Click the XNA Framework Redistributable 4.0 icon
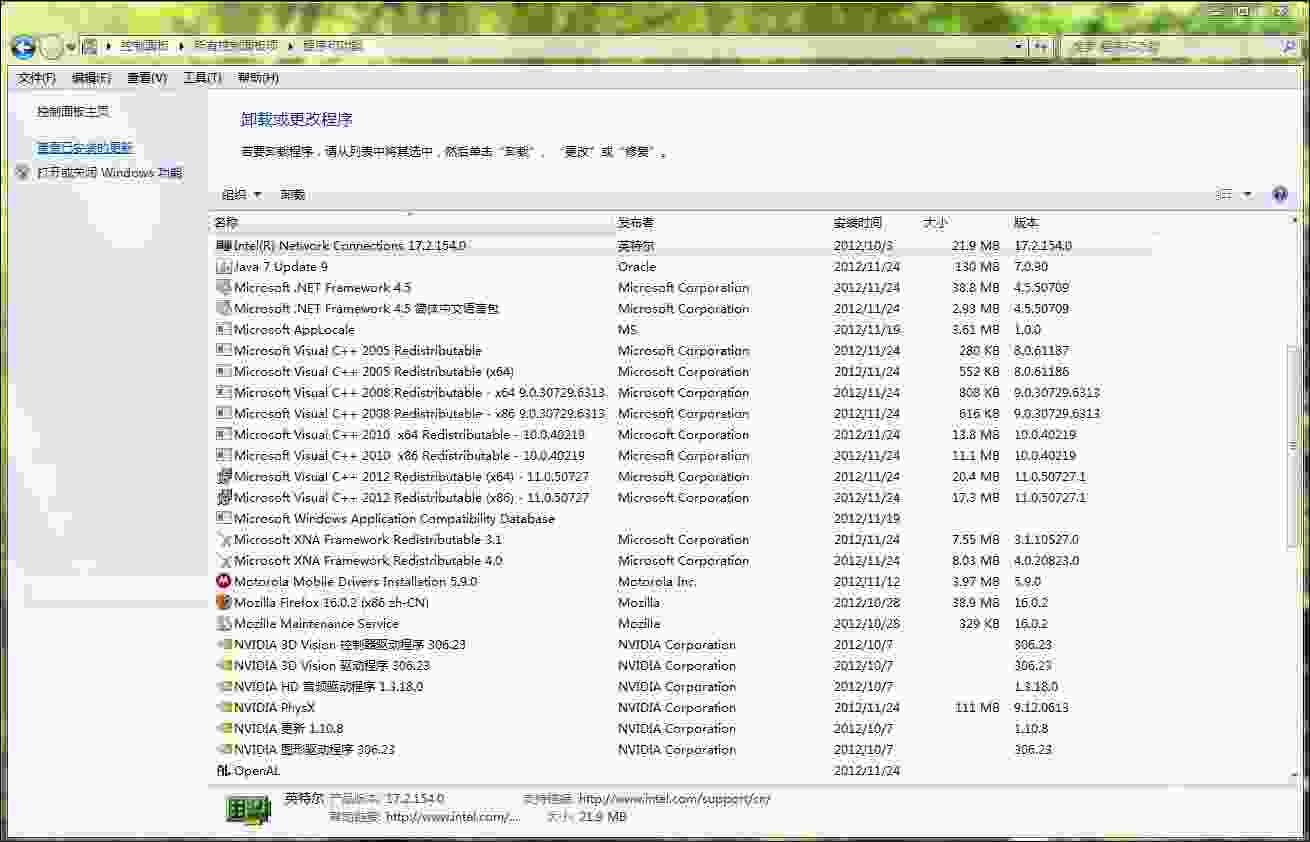1310x842 pixels. point(224,560)
